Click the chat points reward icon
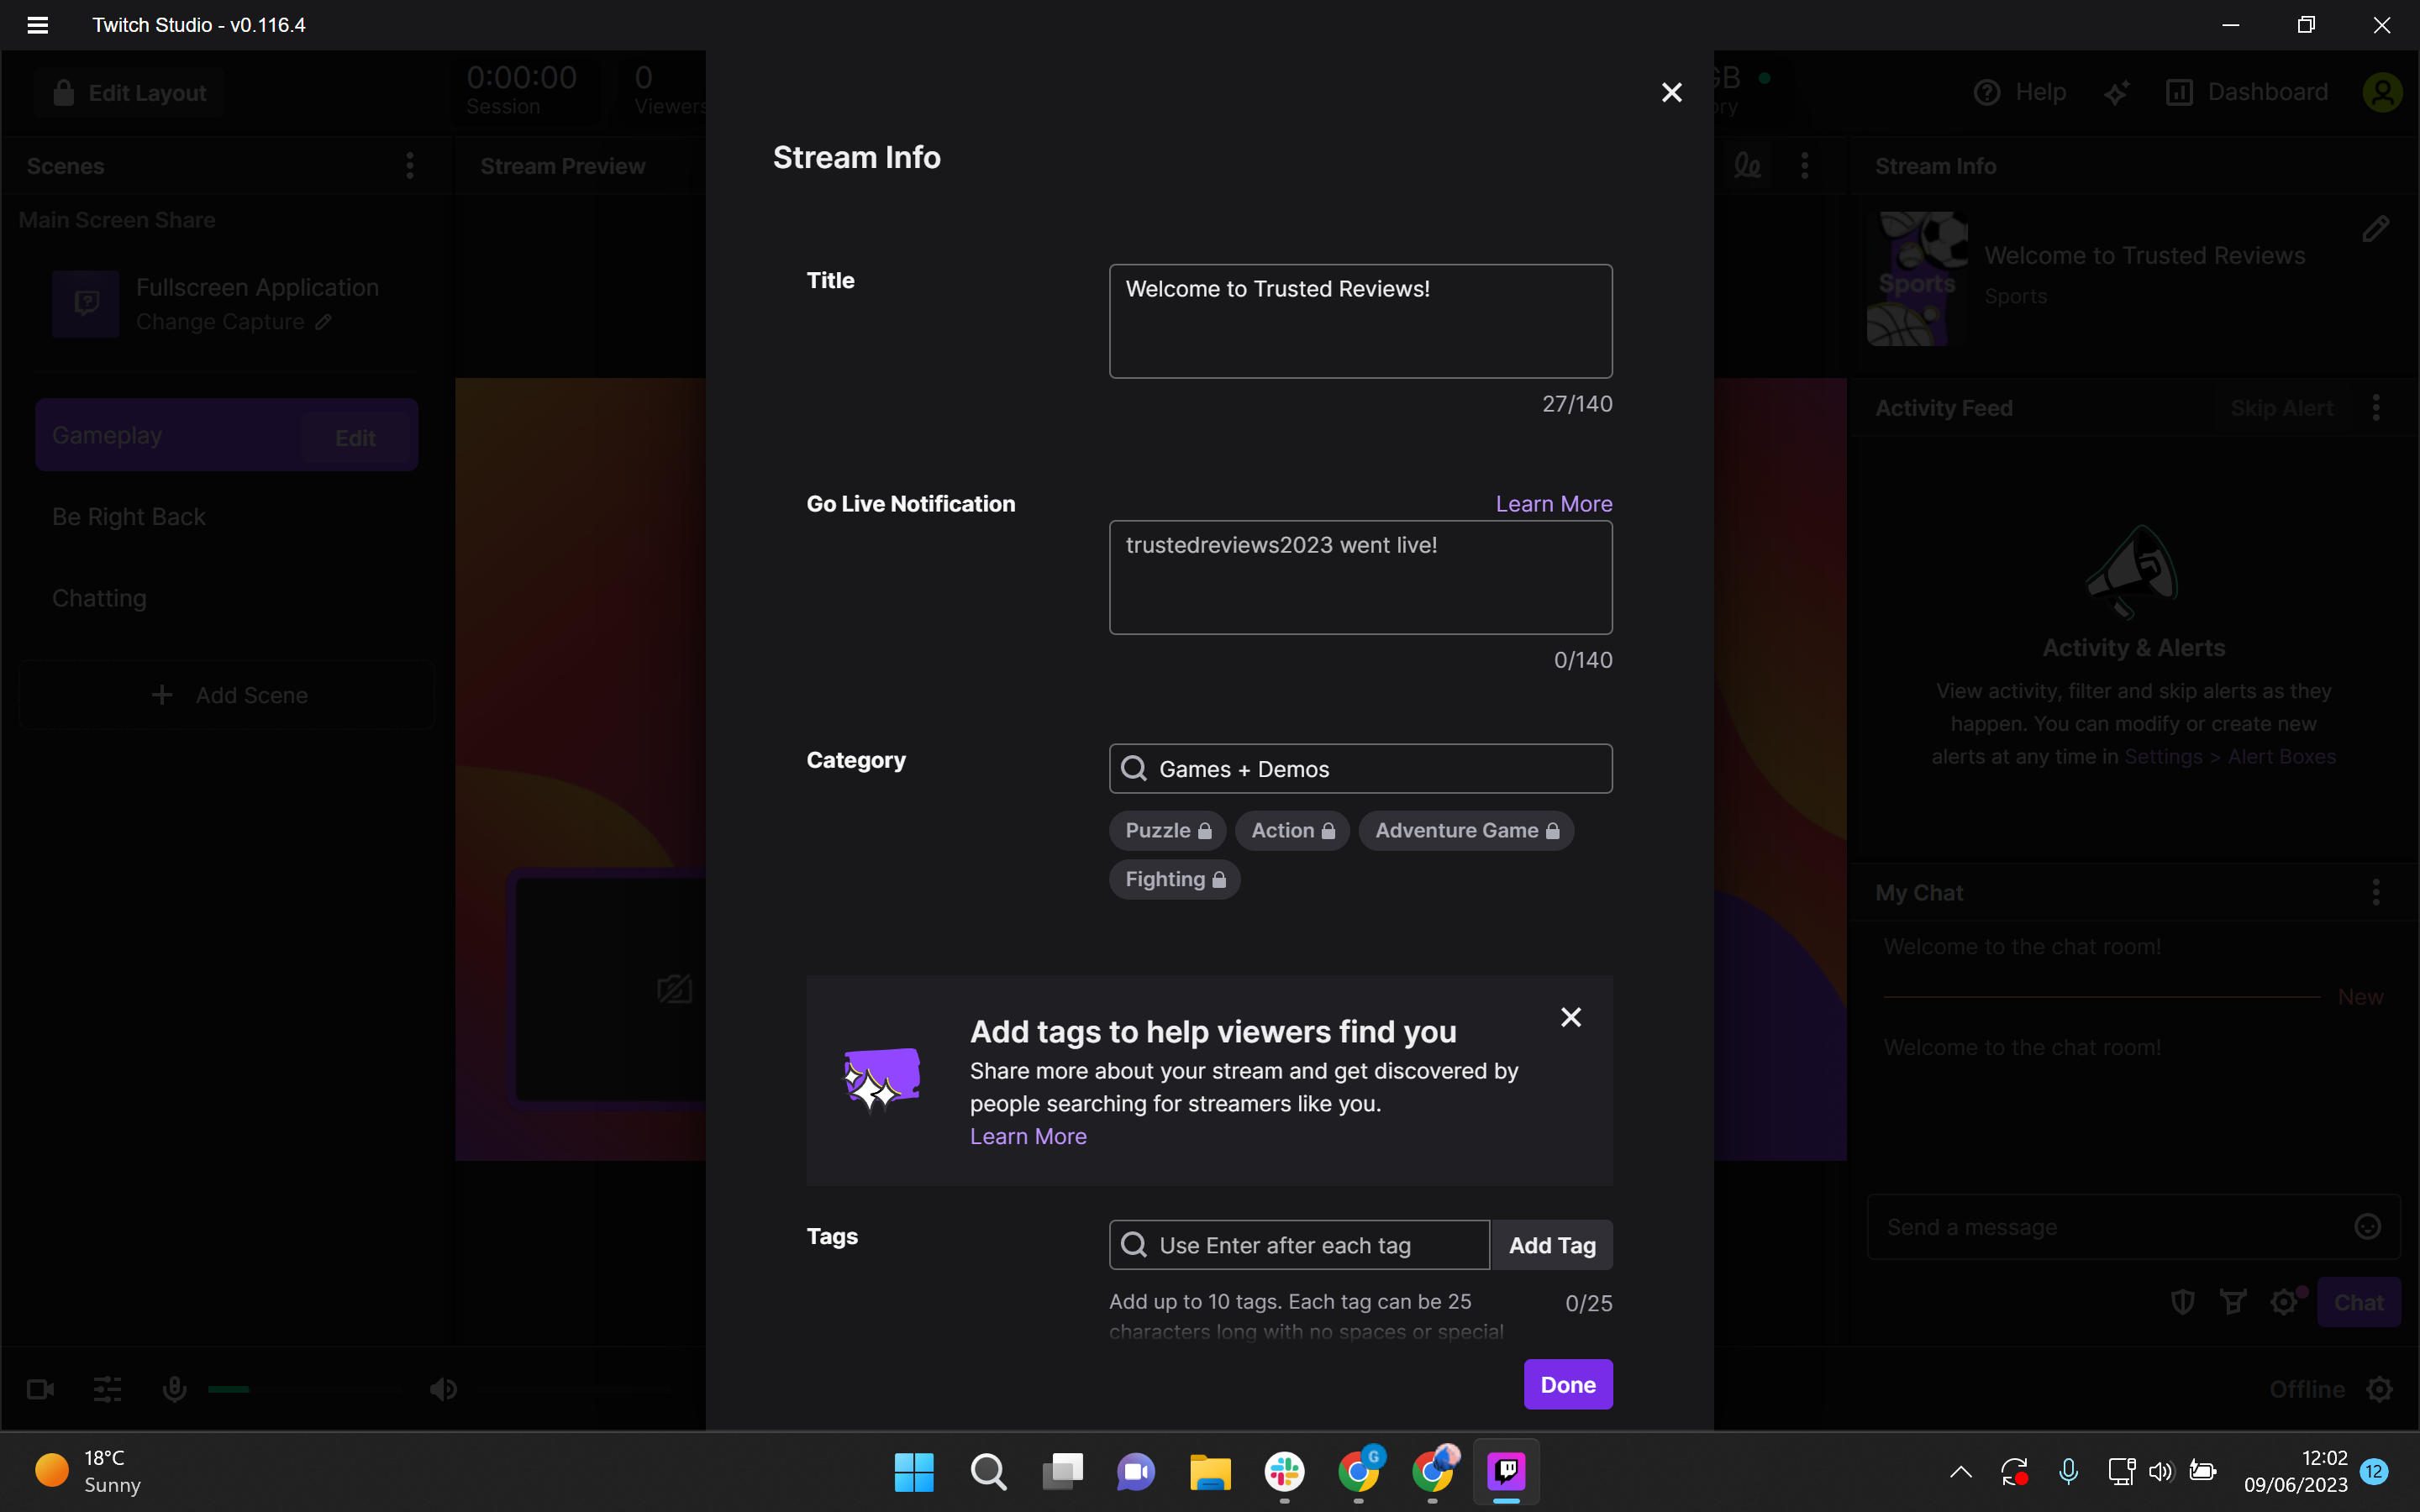 (x=2233, y=1302)
